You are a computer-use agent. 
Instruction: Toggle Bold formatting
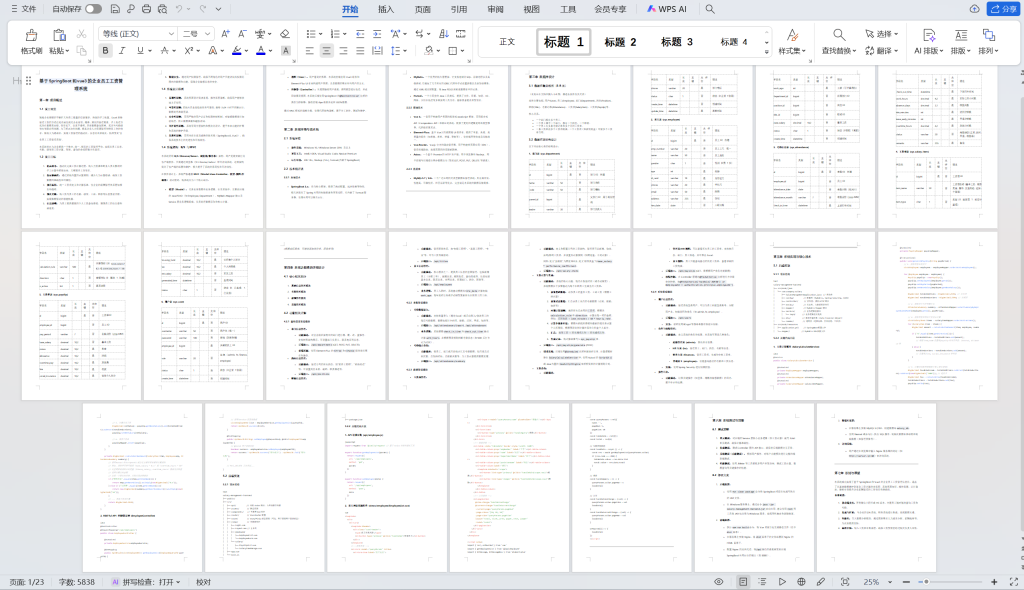pos(105,50)
